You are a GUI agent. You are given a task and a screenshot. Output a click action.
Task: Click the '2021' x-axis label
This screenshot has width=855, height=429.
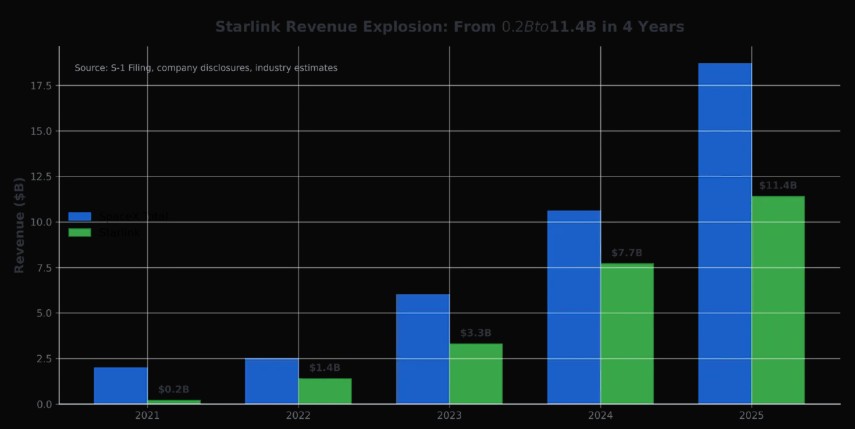[147, 415]
